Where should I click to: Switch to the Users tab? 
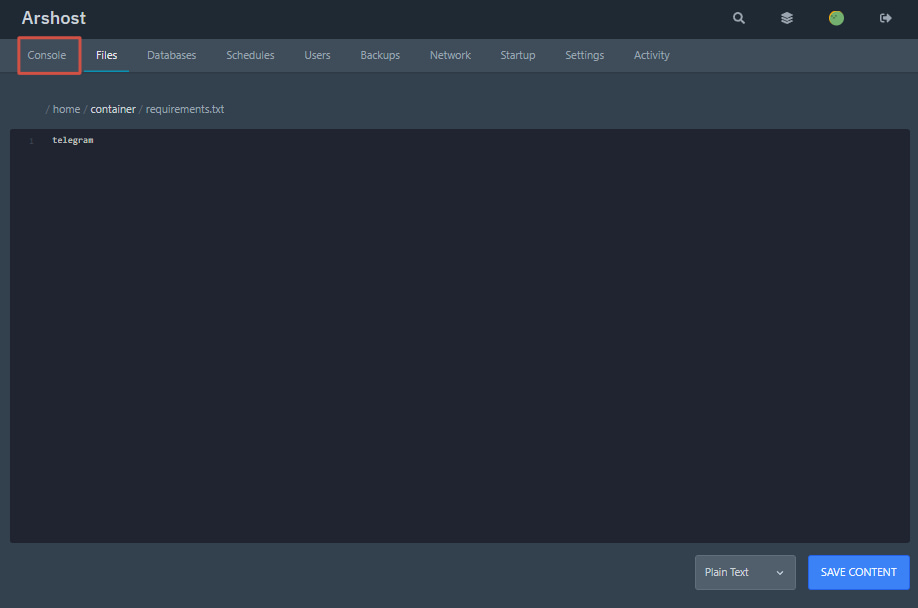pyautogui.click(x=317, y=55)
